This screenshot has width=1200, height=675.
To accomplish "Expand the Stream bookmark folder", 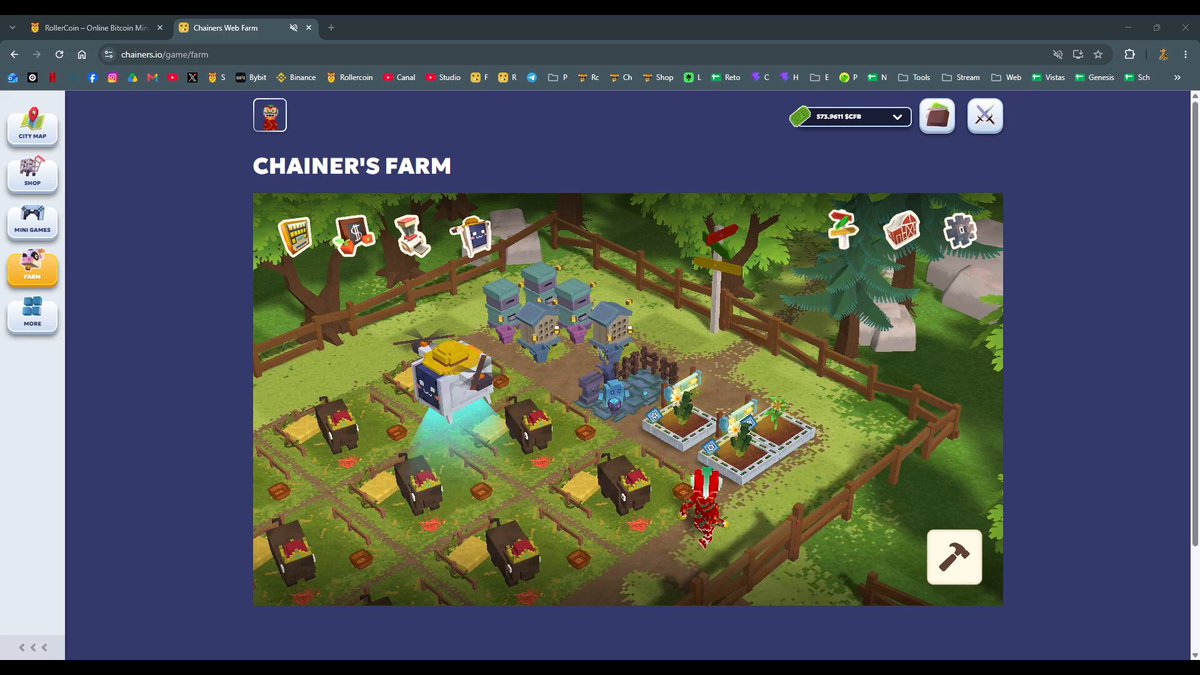I will click(960, 77).
